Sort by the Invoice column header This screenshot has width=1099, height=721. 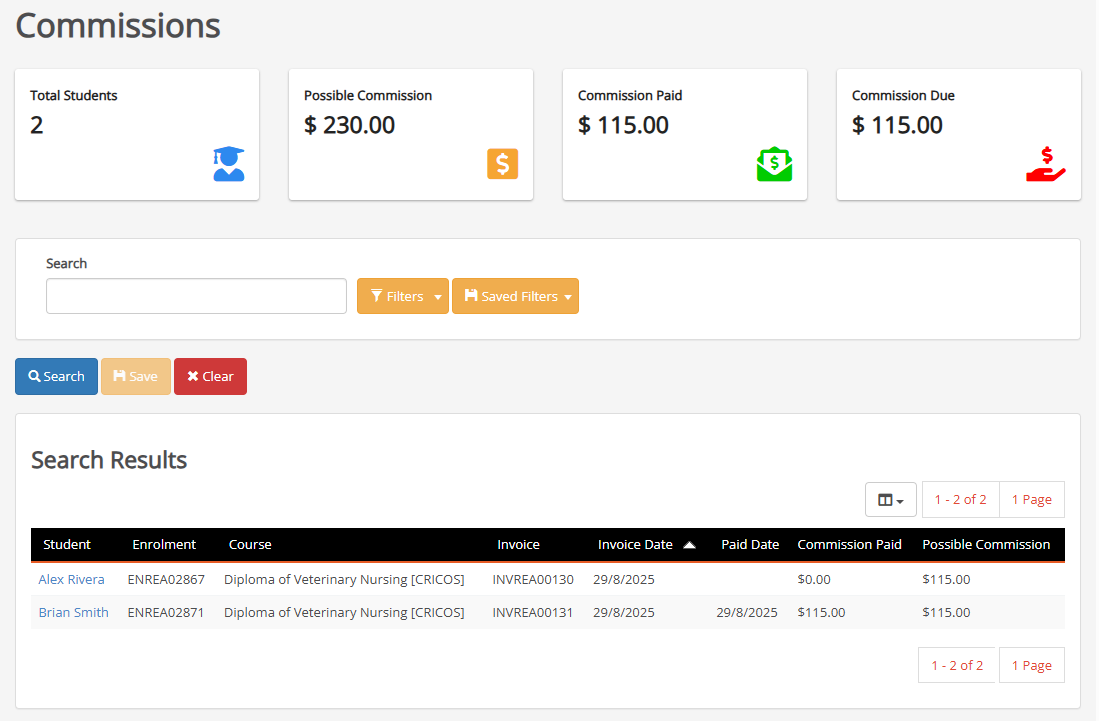[519, 544]
